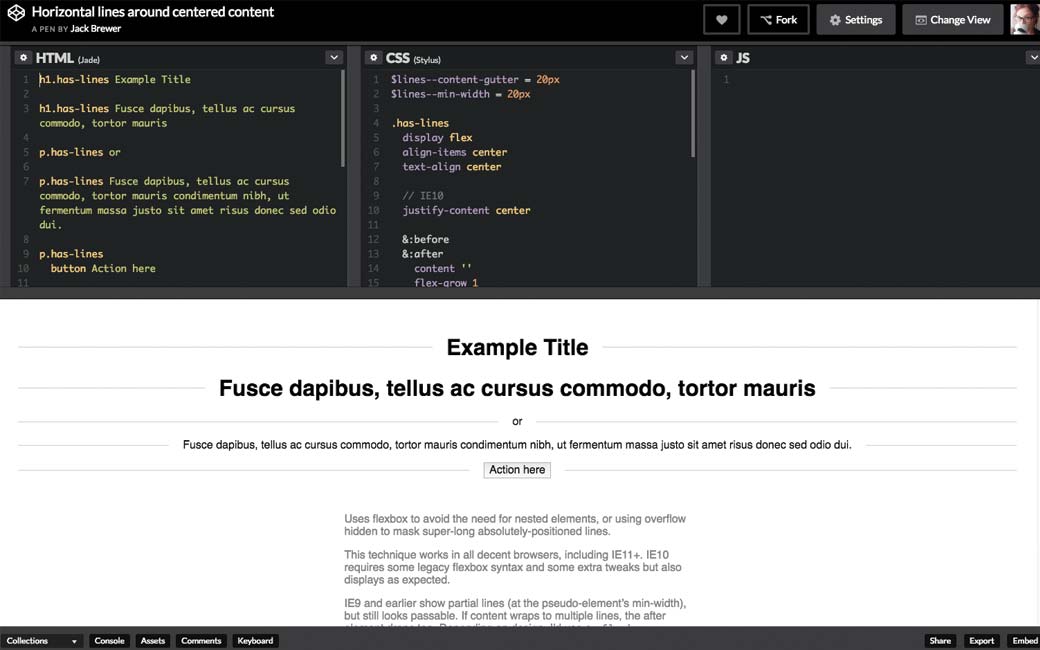Click the user avatar in top right
This screenshot has height=650, width=1040.
coord(1025,20)
